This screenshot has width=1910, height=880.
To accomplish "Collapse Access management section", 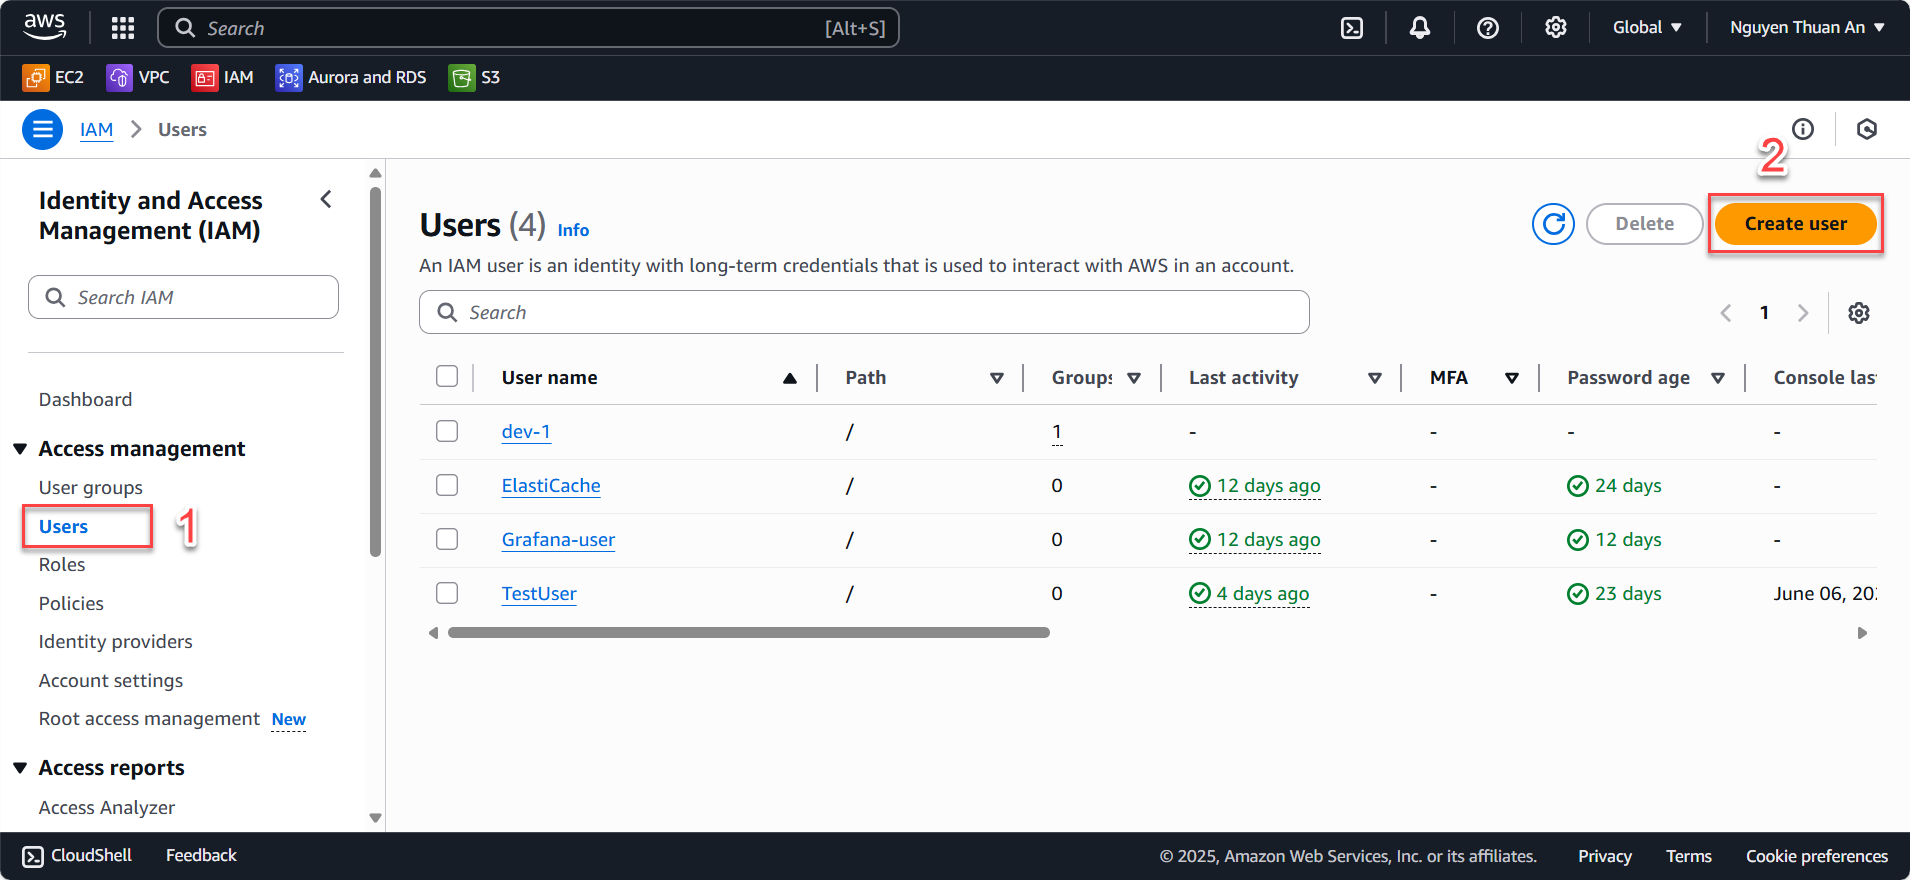I will pyautogui.click(x=20, y=449).
